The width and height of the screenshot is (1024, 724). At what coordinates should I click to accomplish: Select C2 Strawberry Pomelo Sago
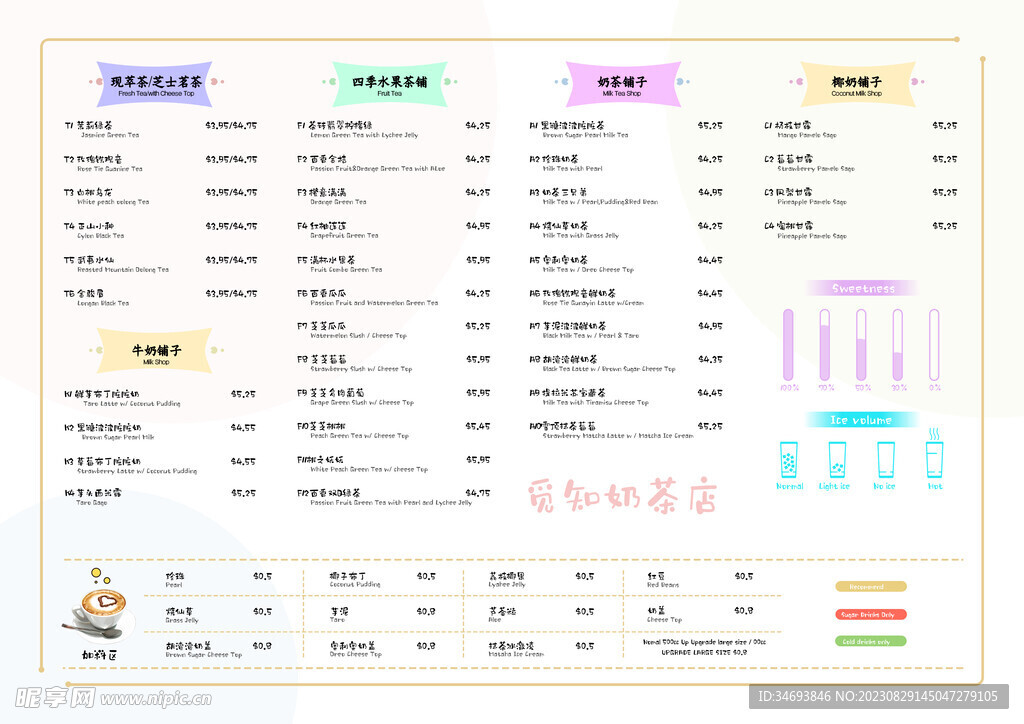[x=861, y=163]
